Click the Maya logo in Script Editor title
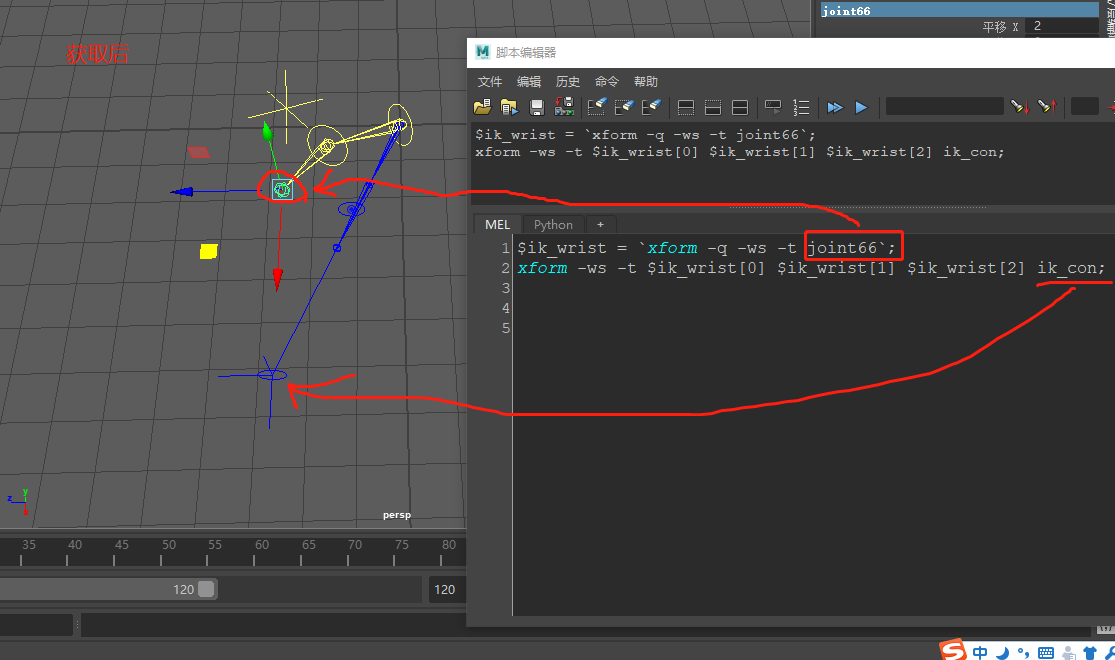Image resolution: width=1115 pixels, height=660 pixels. (483, 52)
